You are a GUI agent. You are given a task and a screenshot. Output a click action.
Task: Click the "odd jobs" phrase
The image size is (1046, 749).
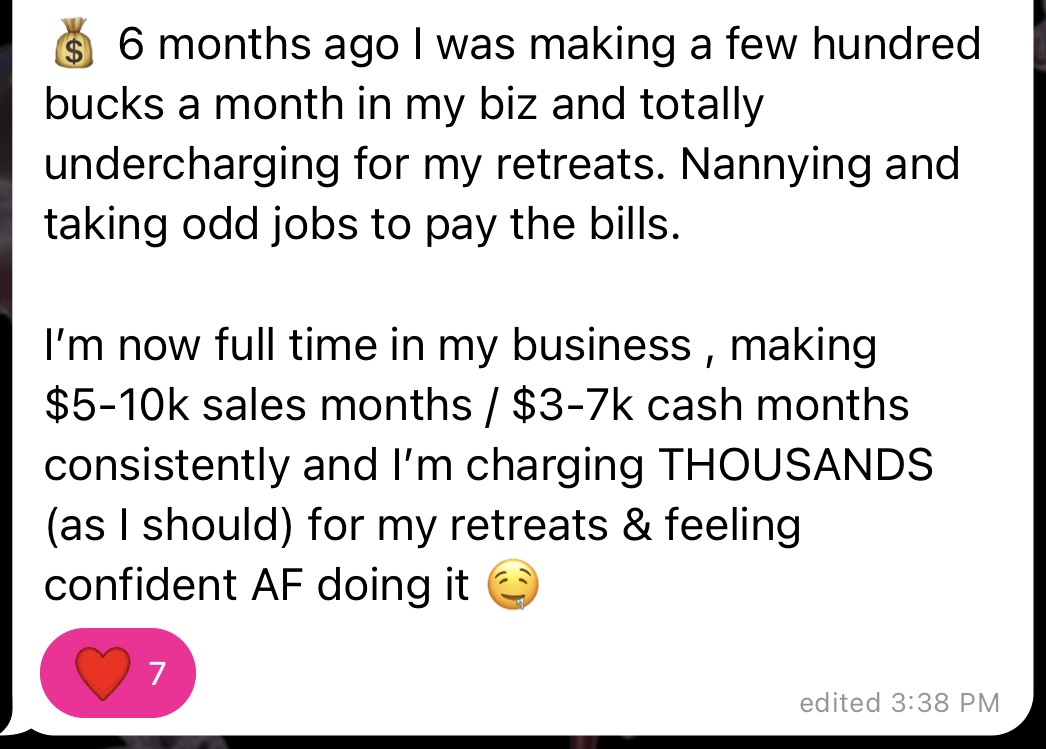[x=268, y=224]
